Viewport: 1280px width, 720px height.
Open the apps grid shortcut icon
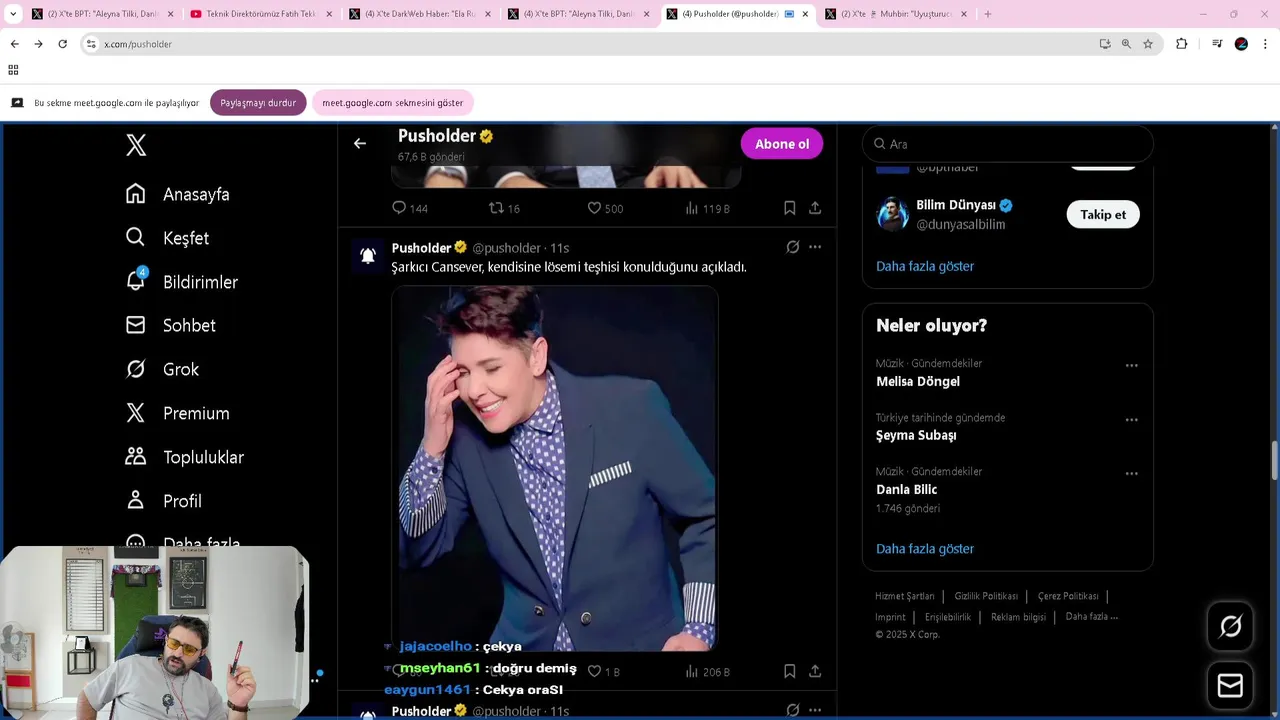pos(13,70)
